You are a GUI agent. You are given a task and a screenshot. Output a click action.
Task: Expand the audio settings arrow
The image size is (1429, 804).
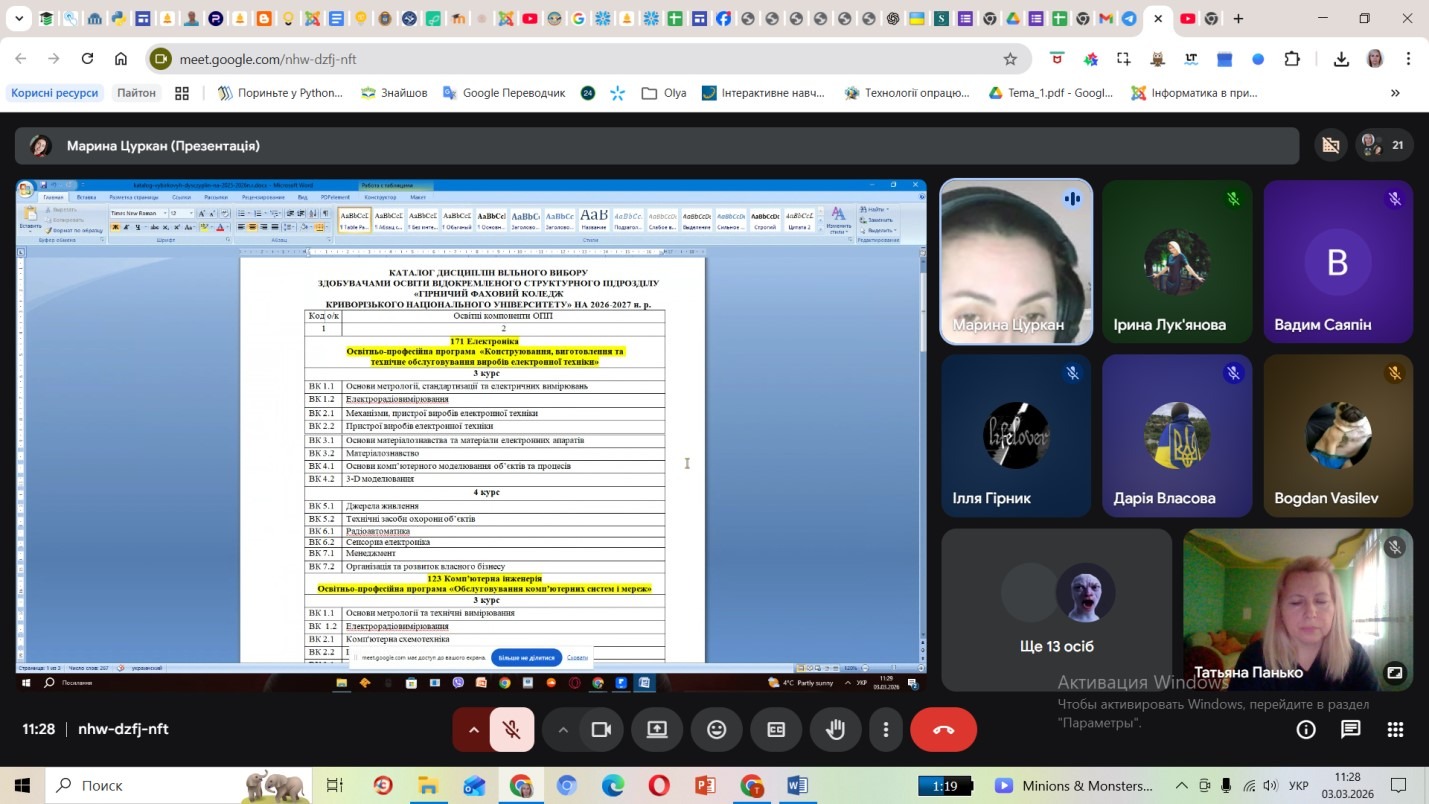[x=474, y=730]
